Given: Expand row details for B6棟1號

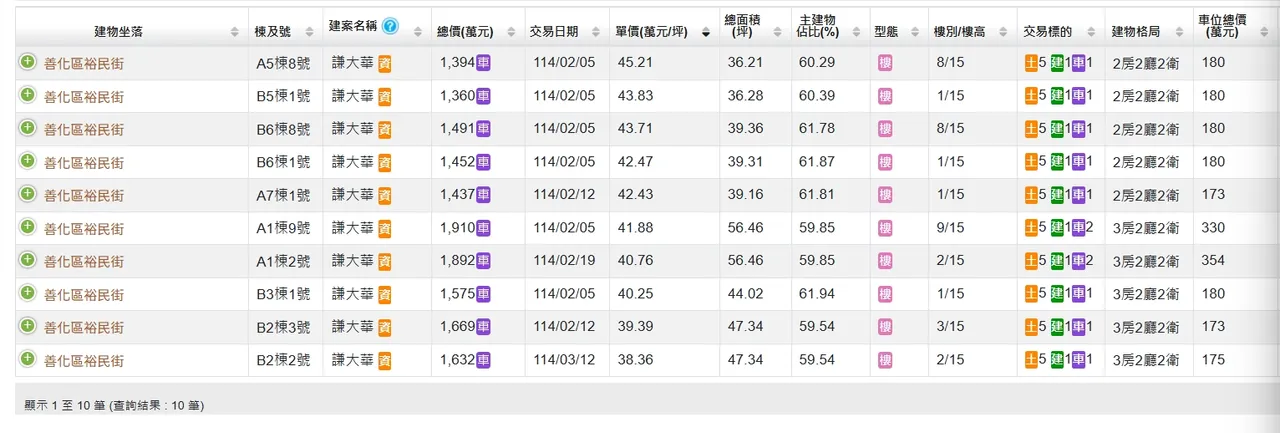Looking at the screenshot, I should [28, 161].
